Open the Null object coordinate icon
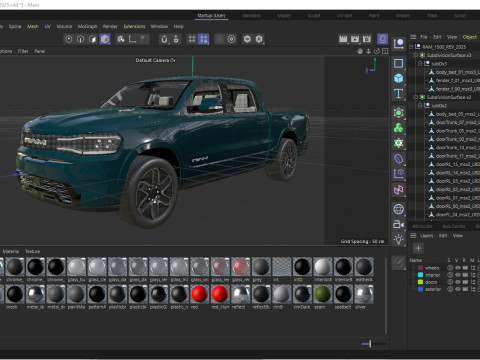The height and width of the screenshot is (360, 480). tap(398, 44)
